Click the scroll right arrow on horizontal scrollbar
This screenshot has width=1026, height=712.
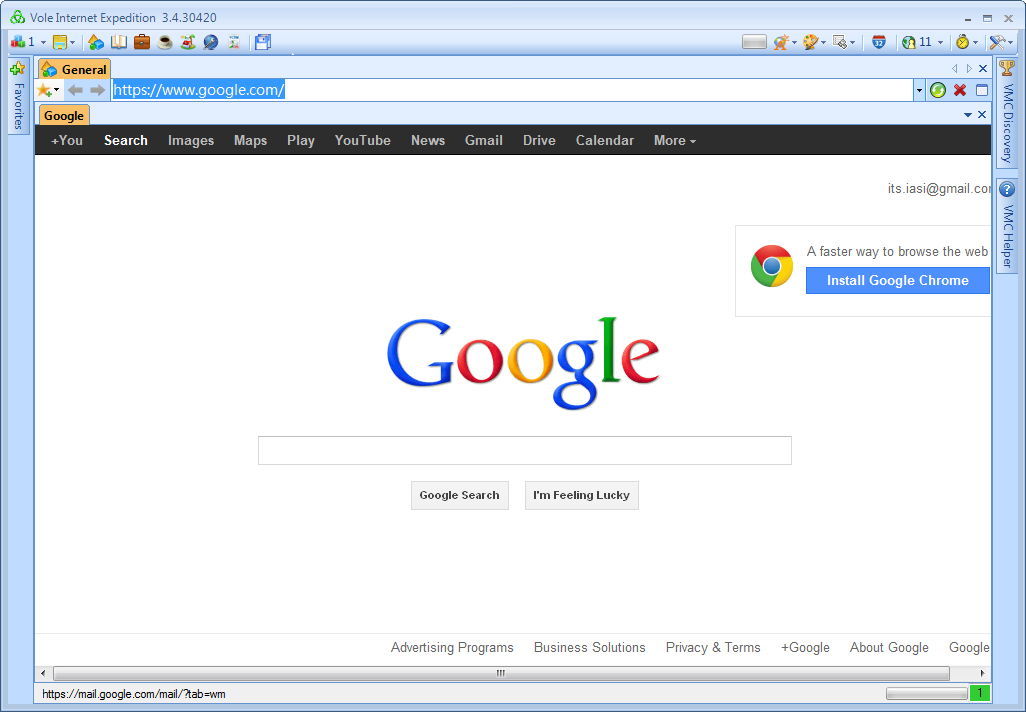point(982,673)
